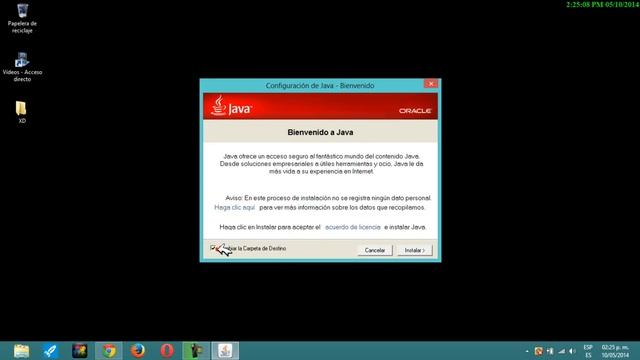Switch to the Java installer taskbar icon
This screenshot has height=360, width=640.
coord(225,351)
